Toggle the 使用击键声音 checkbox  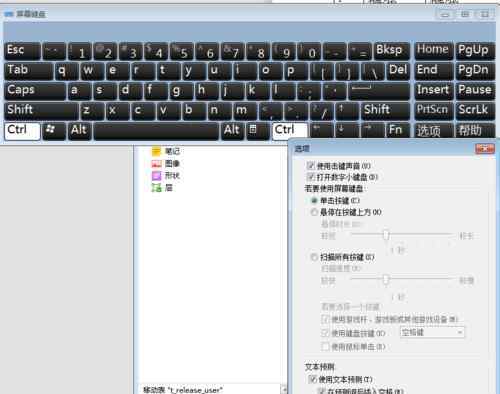311,165
